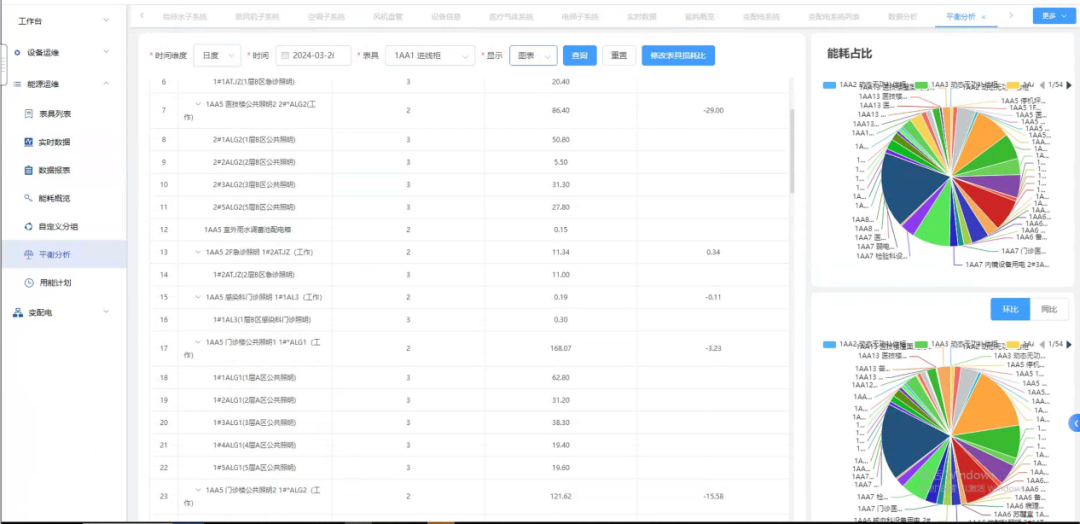The width and height of the screenshot is (1080, 524).
Task: Toggle 1AA3 green legend swatch in 能耗占比 chart
Action: (x=921, y=85)
